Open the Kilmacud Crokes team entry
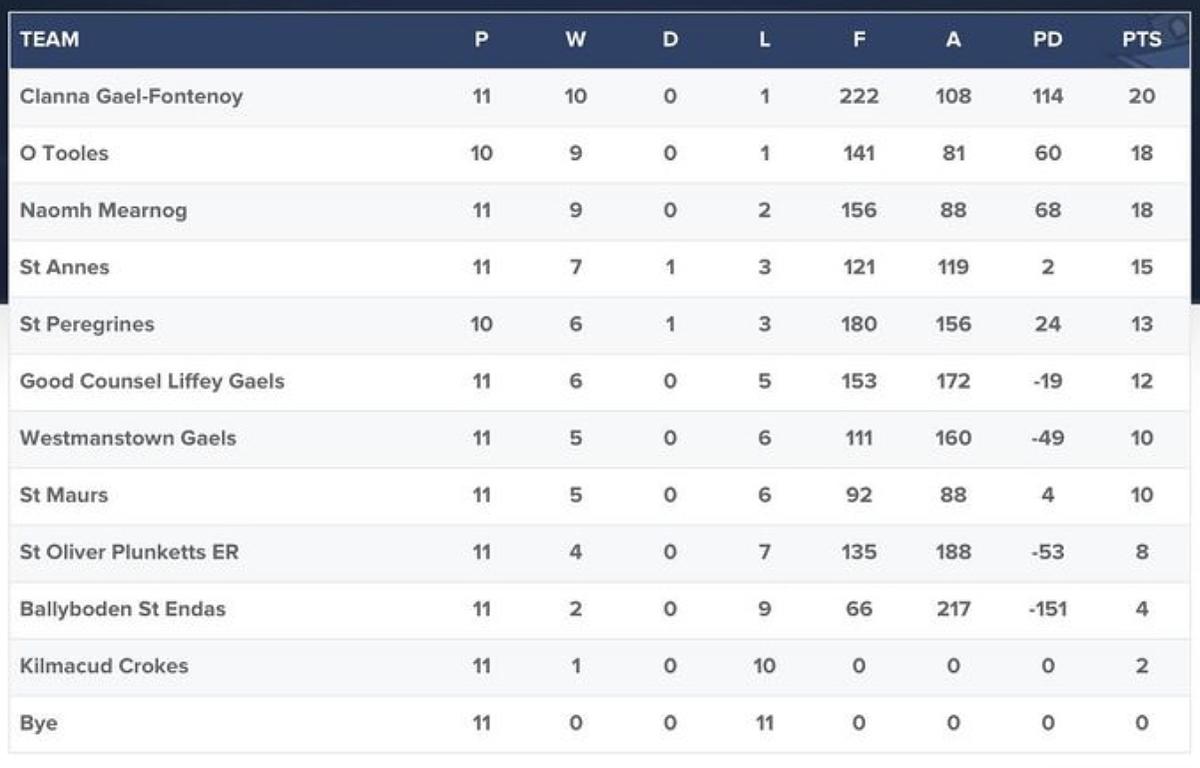 (104, 667)
